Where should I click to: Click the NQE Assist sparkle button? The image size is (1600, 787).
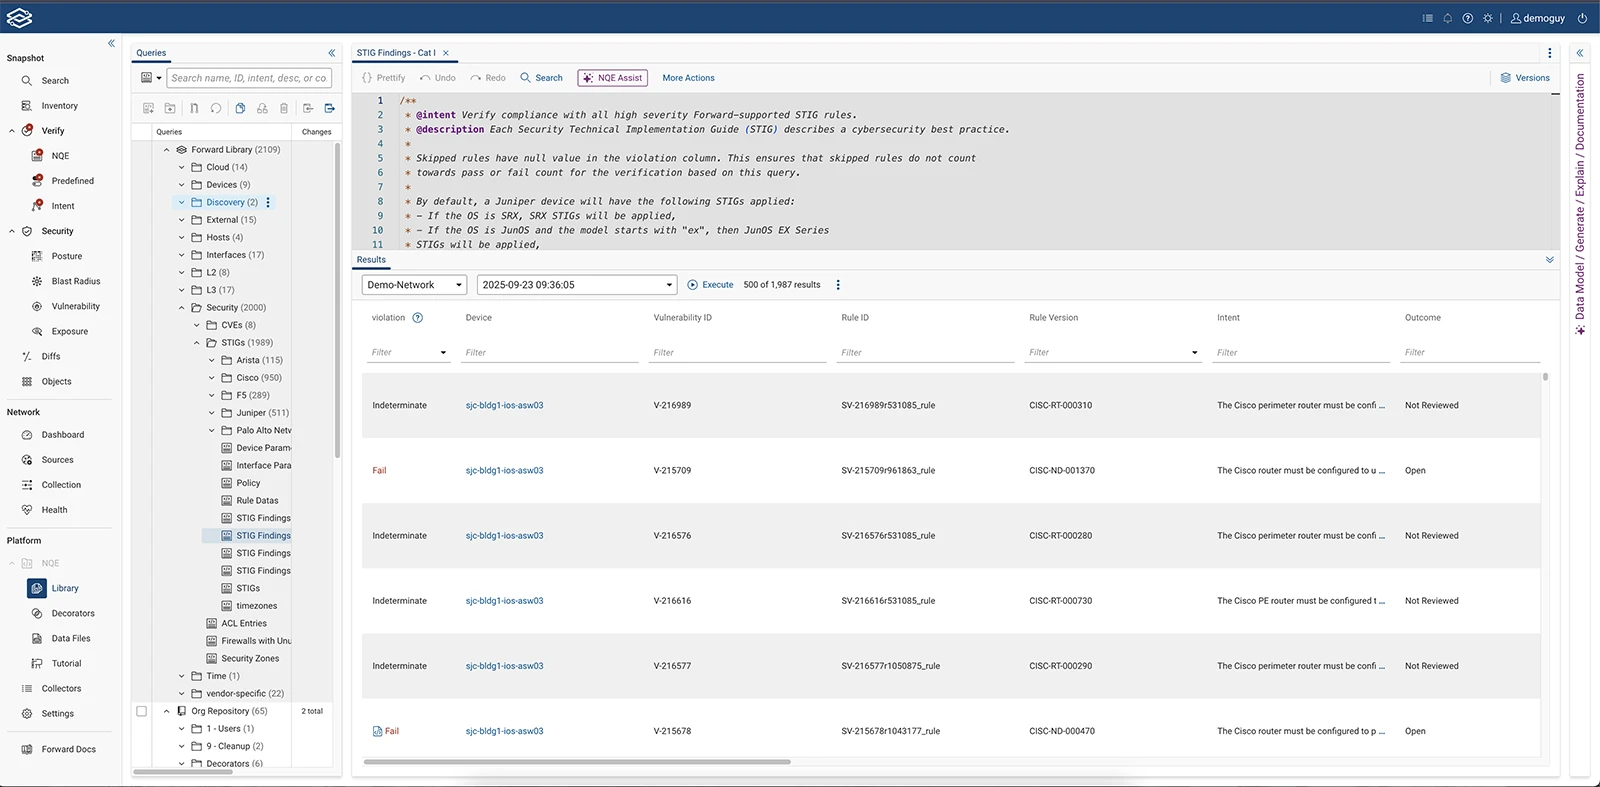click(613, 78)
